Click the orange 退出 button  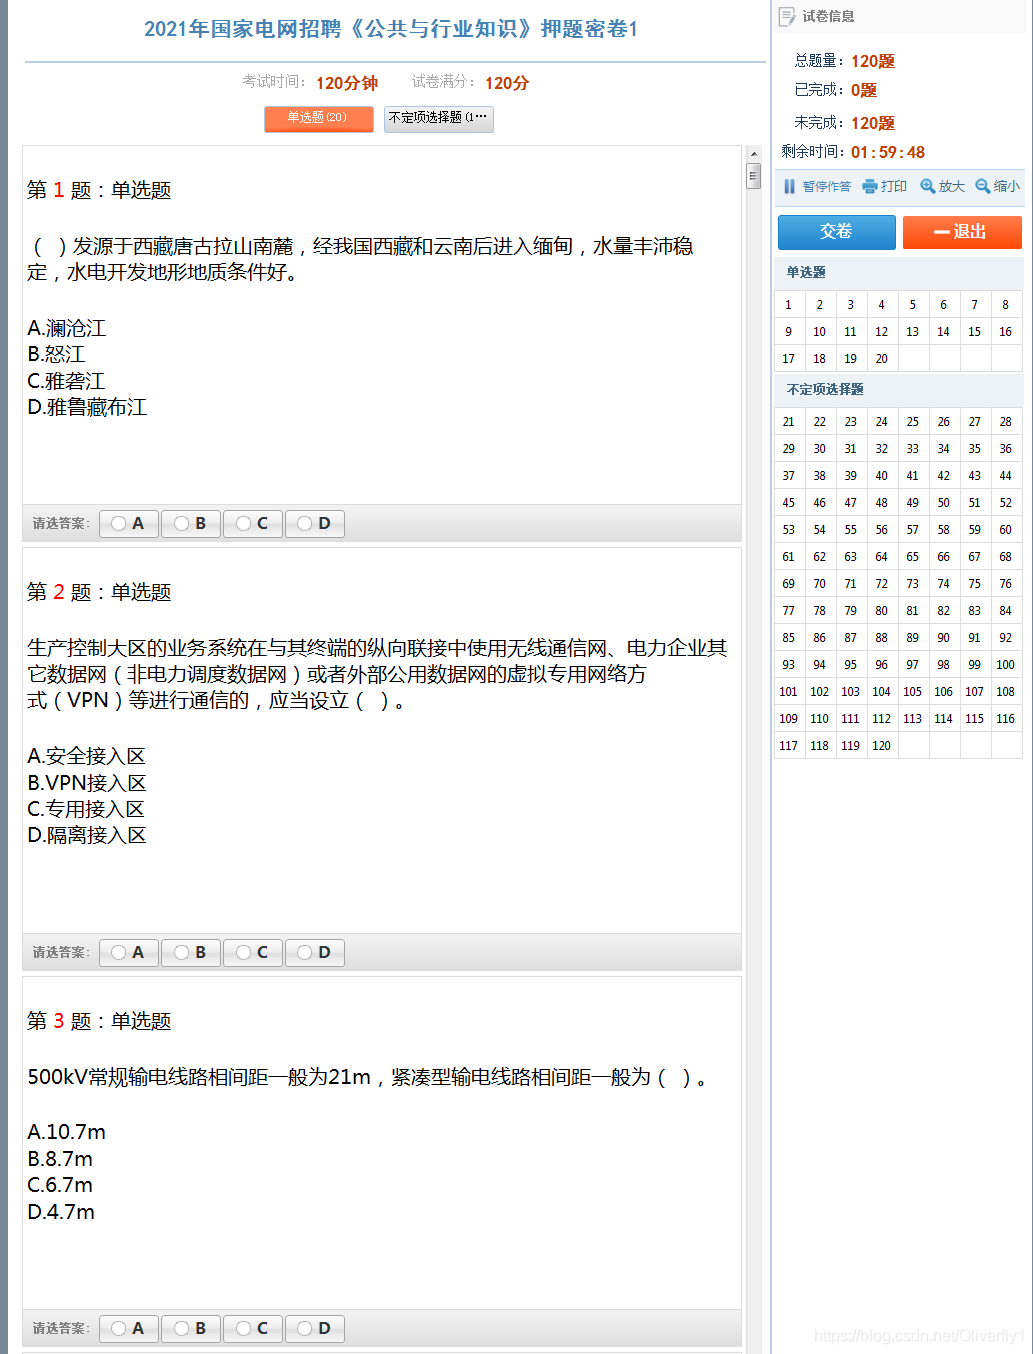click(962, 232)
